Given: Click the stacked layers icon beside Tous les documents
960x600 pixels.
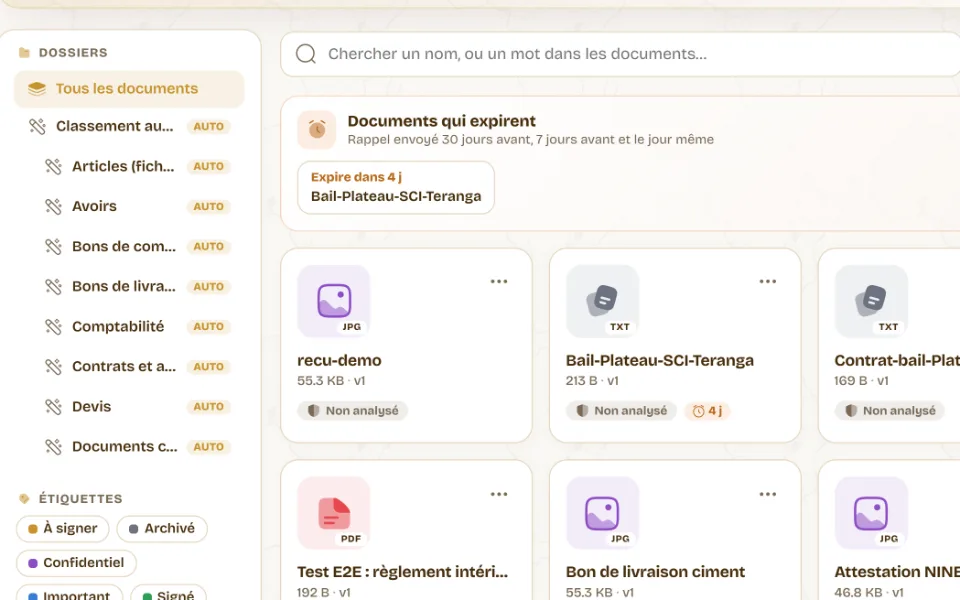Looking at the screenshot, I should [37, 89].
